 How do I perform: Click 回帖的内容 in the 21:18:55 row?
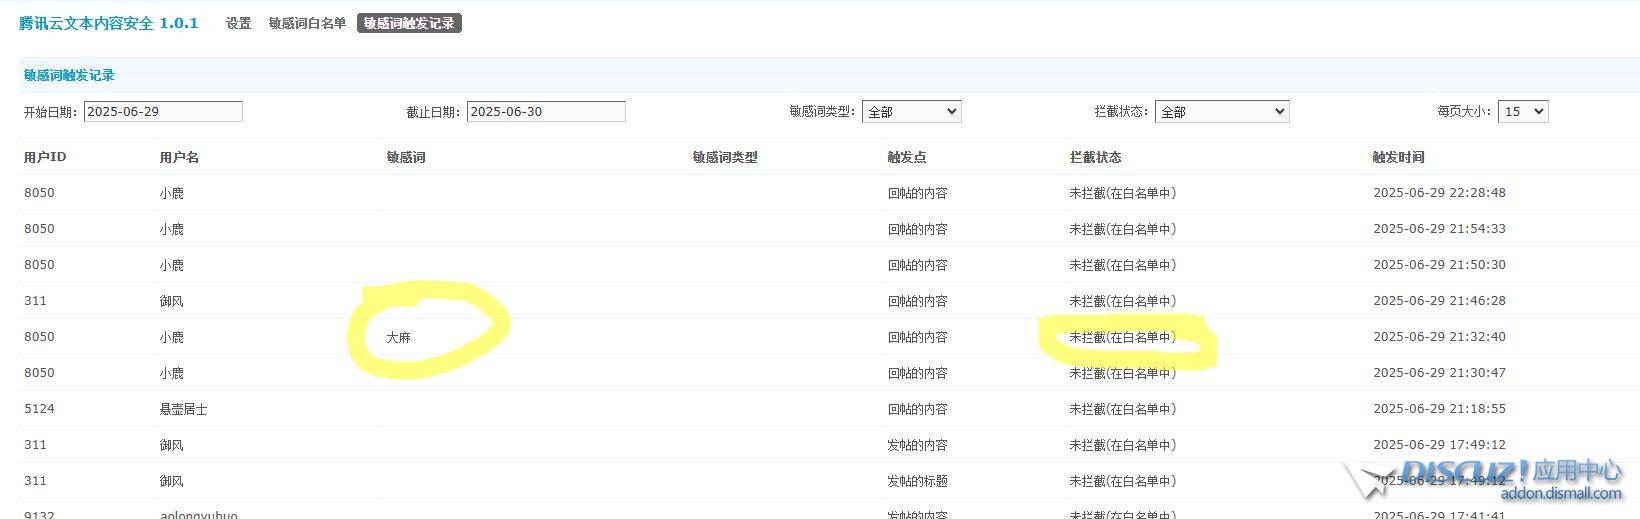pyautogui.click(x=917, y=409)
